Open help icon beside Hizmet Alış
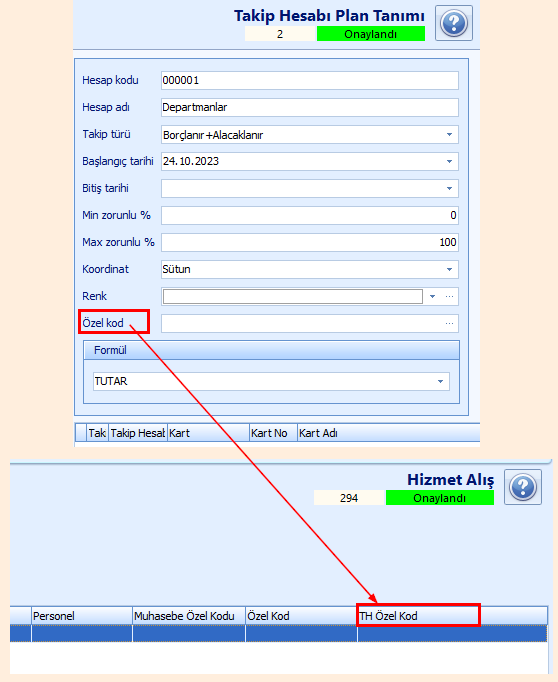 tap(523, 487)
